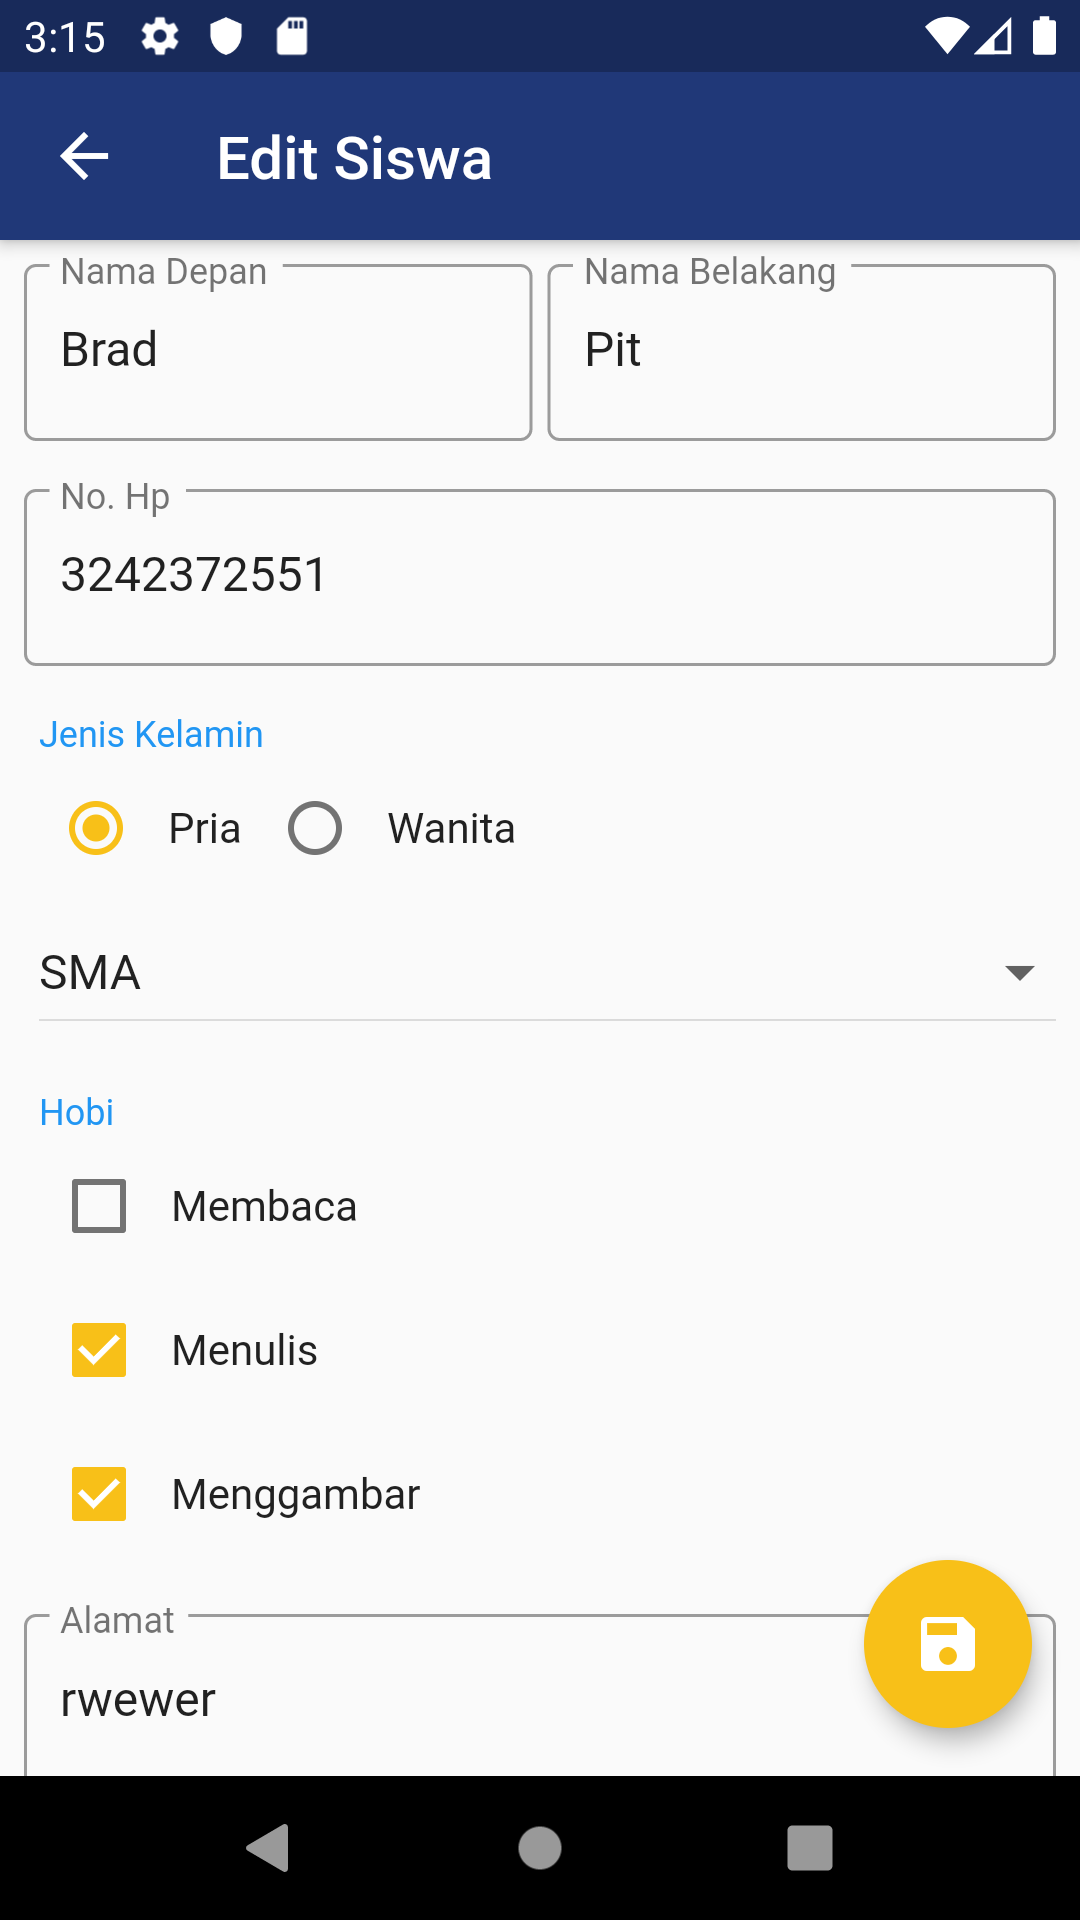
Task: Expand dropdown using the arrow beside SMA
Action: pos(1019,973)
